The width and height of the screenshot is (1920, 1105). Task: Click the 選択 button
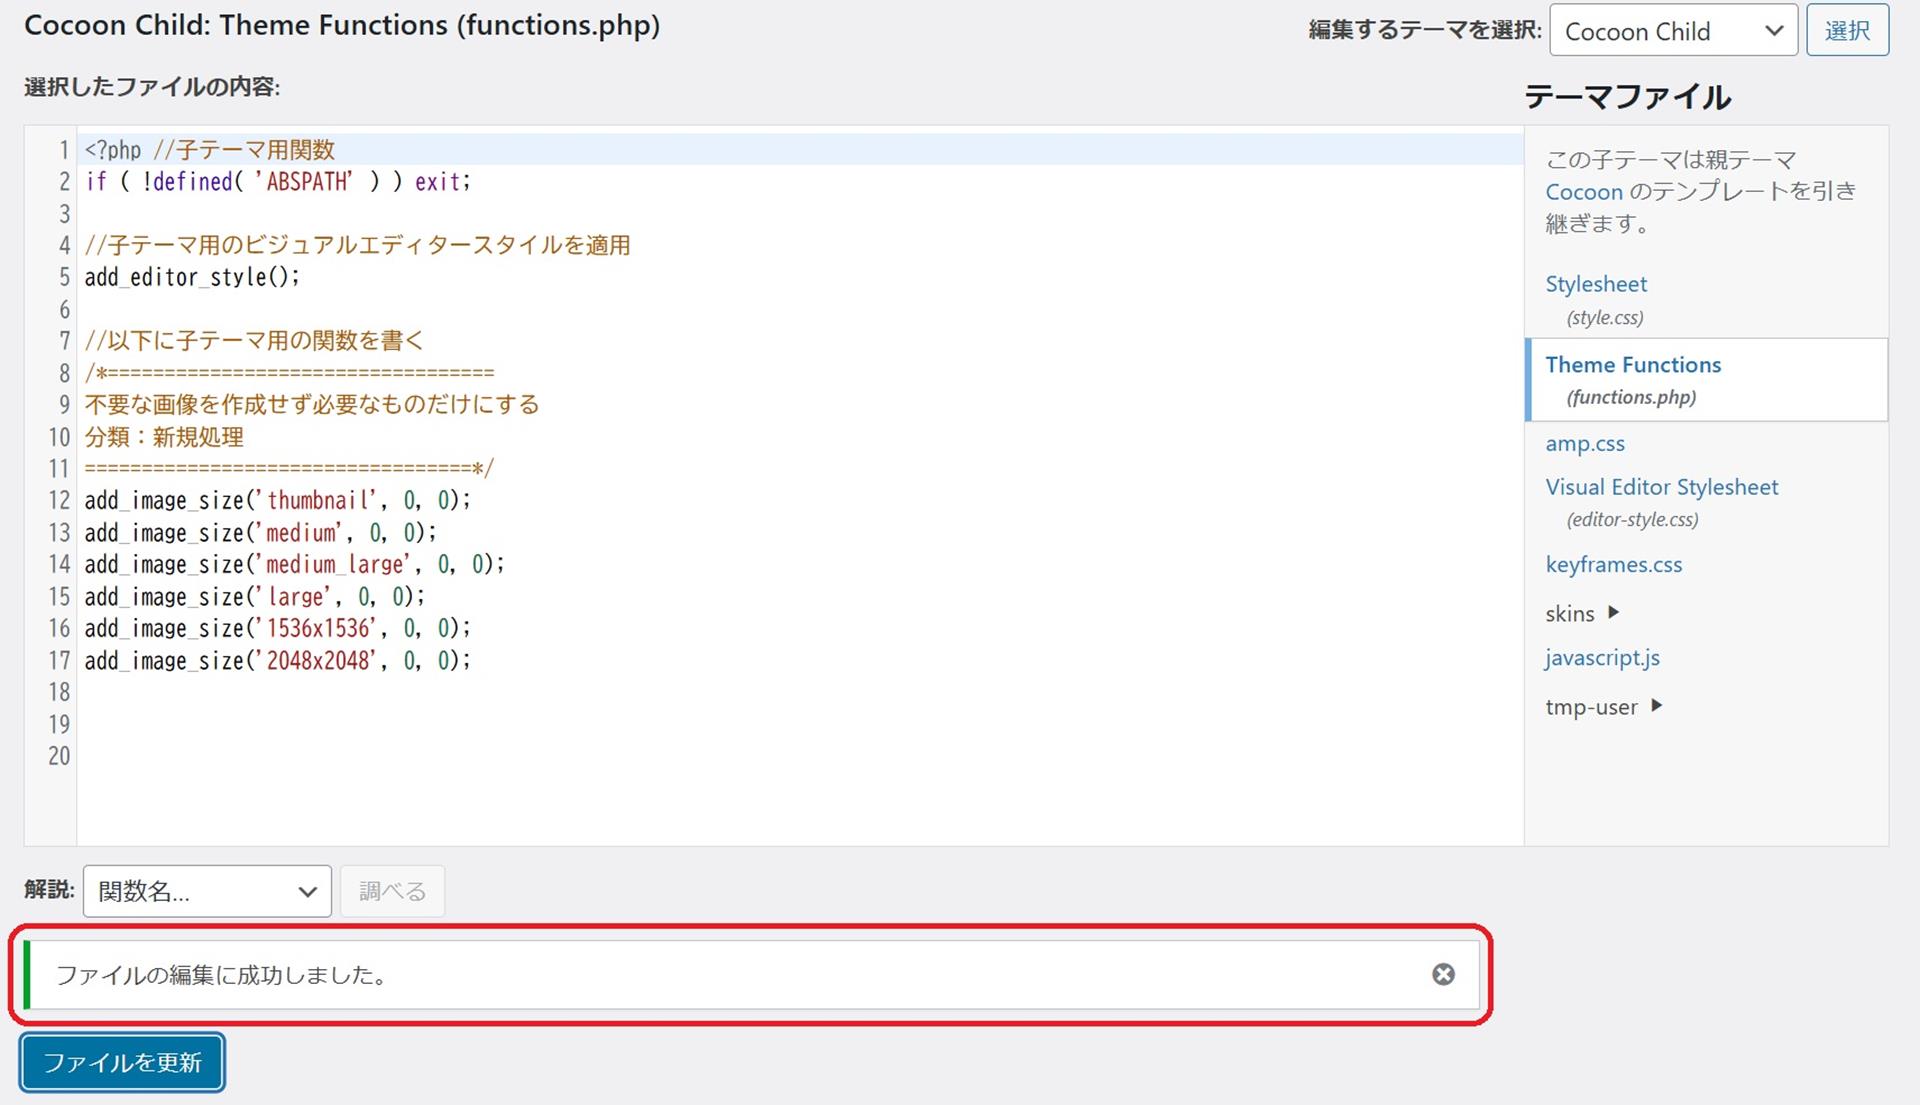pos(1846,31)
